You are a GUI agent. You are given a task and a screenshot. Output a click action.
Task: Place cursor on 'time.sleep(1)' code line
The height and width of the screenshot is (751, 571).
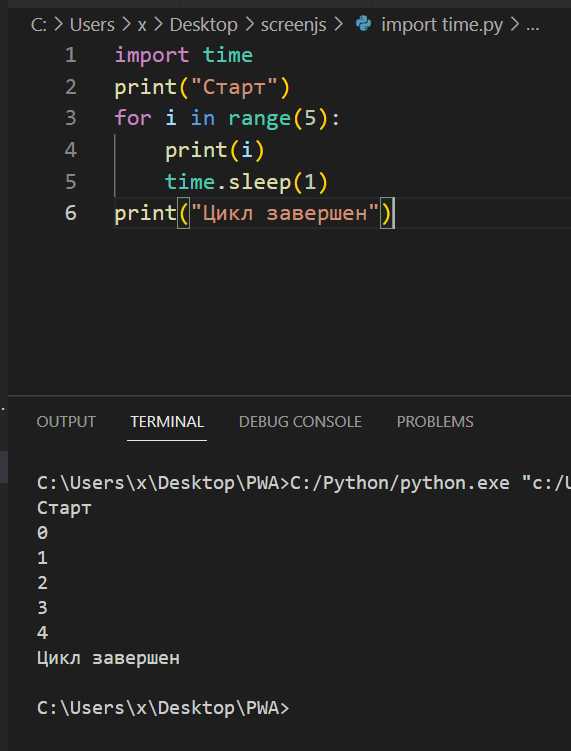(x=246, y=182)
